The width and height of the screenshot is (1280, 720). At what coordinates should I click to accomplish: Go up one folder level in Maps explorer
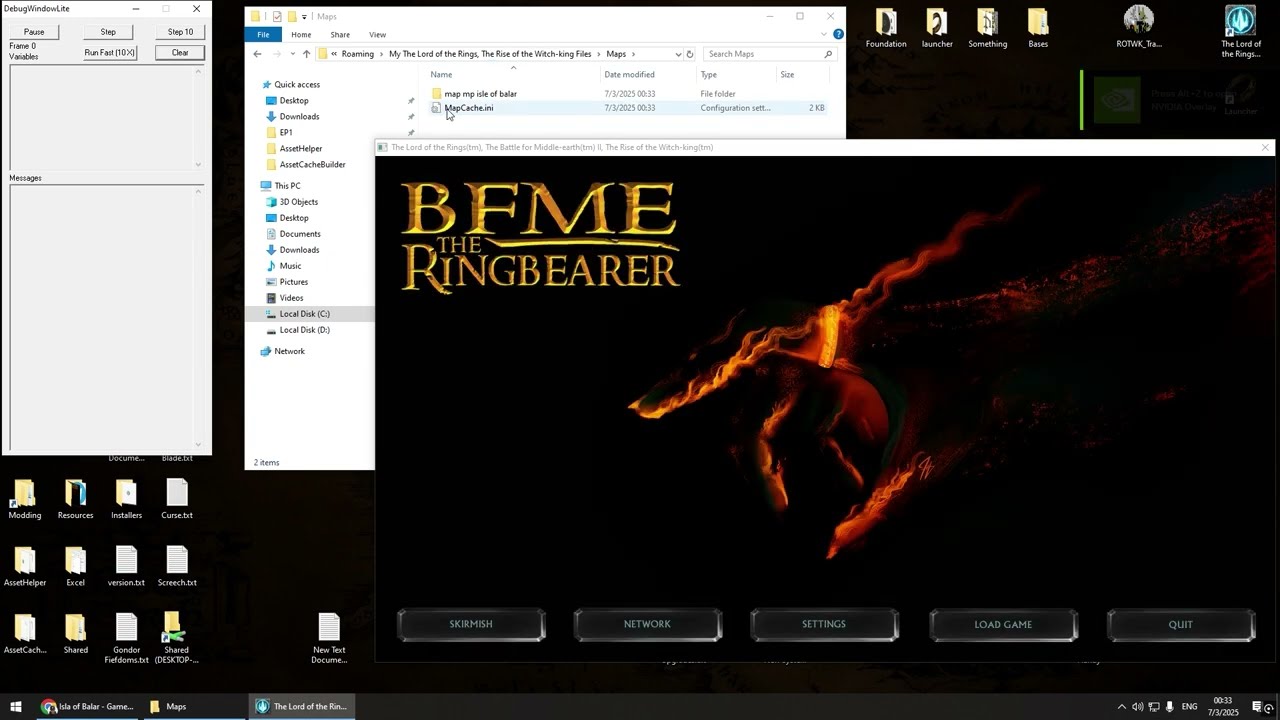coord(306,54)
